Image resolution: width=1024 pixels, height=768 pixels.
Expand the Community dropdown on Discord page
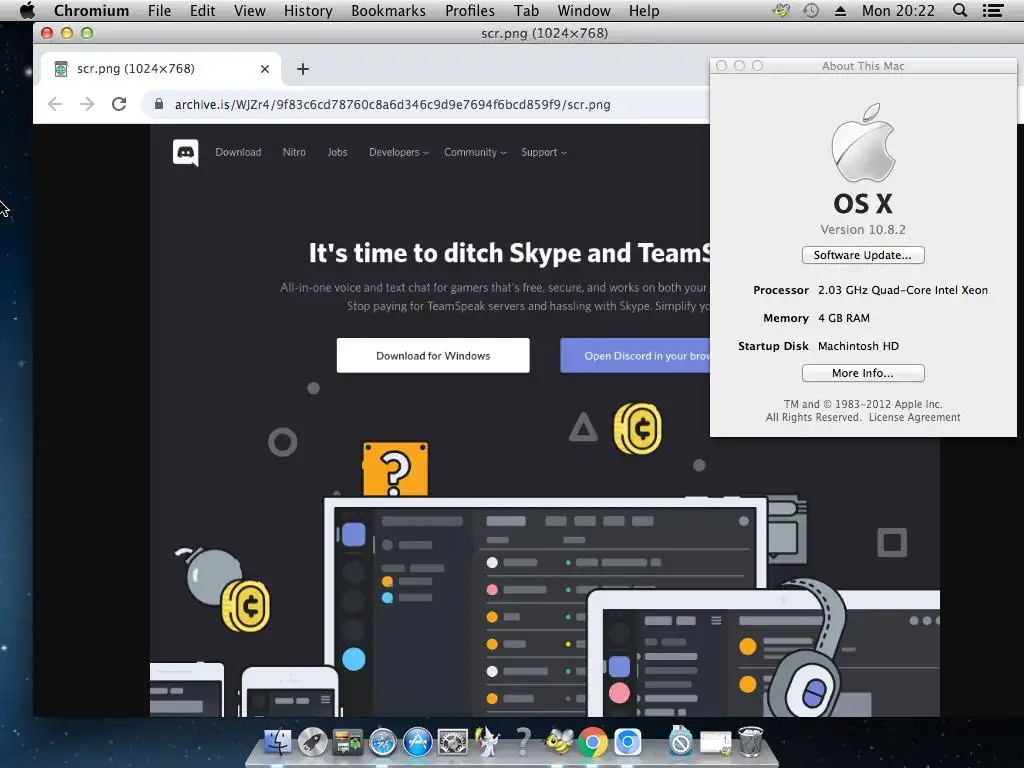(x=475, y=152)
